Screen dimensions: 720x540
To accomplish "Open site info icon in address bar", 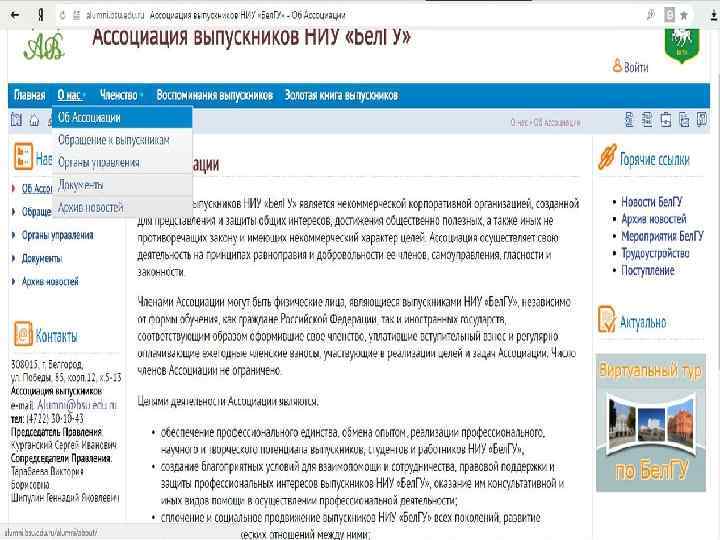I will click(x=76, y=15).
